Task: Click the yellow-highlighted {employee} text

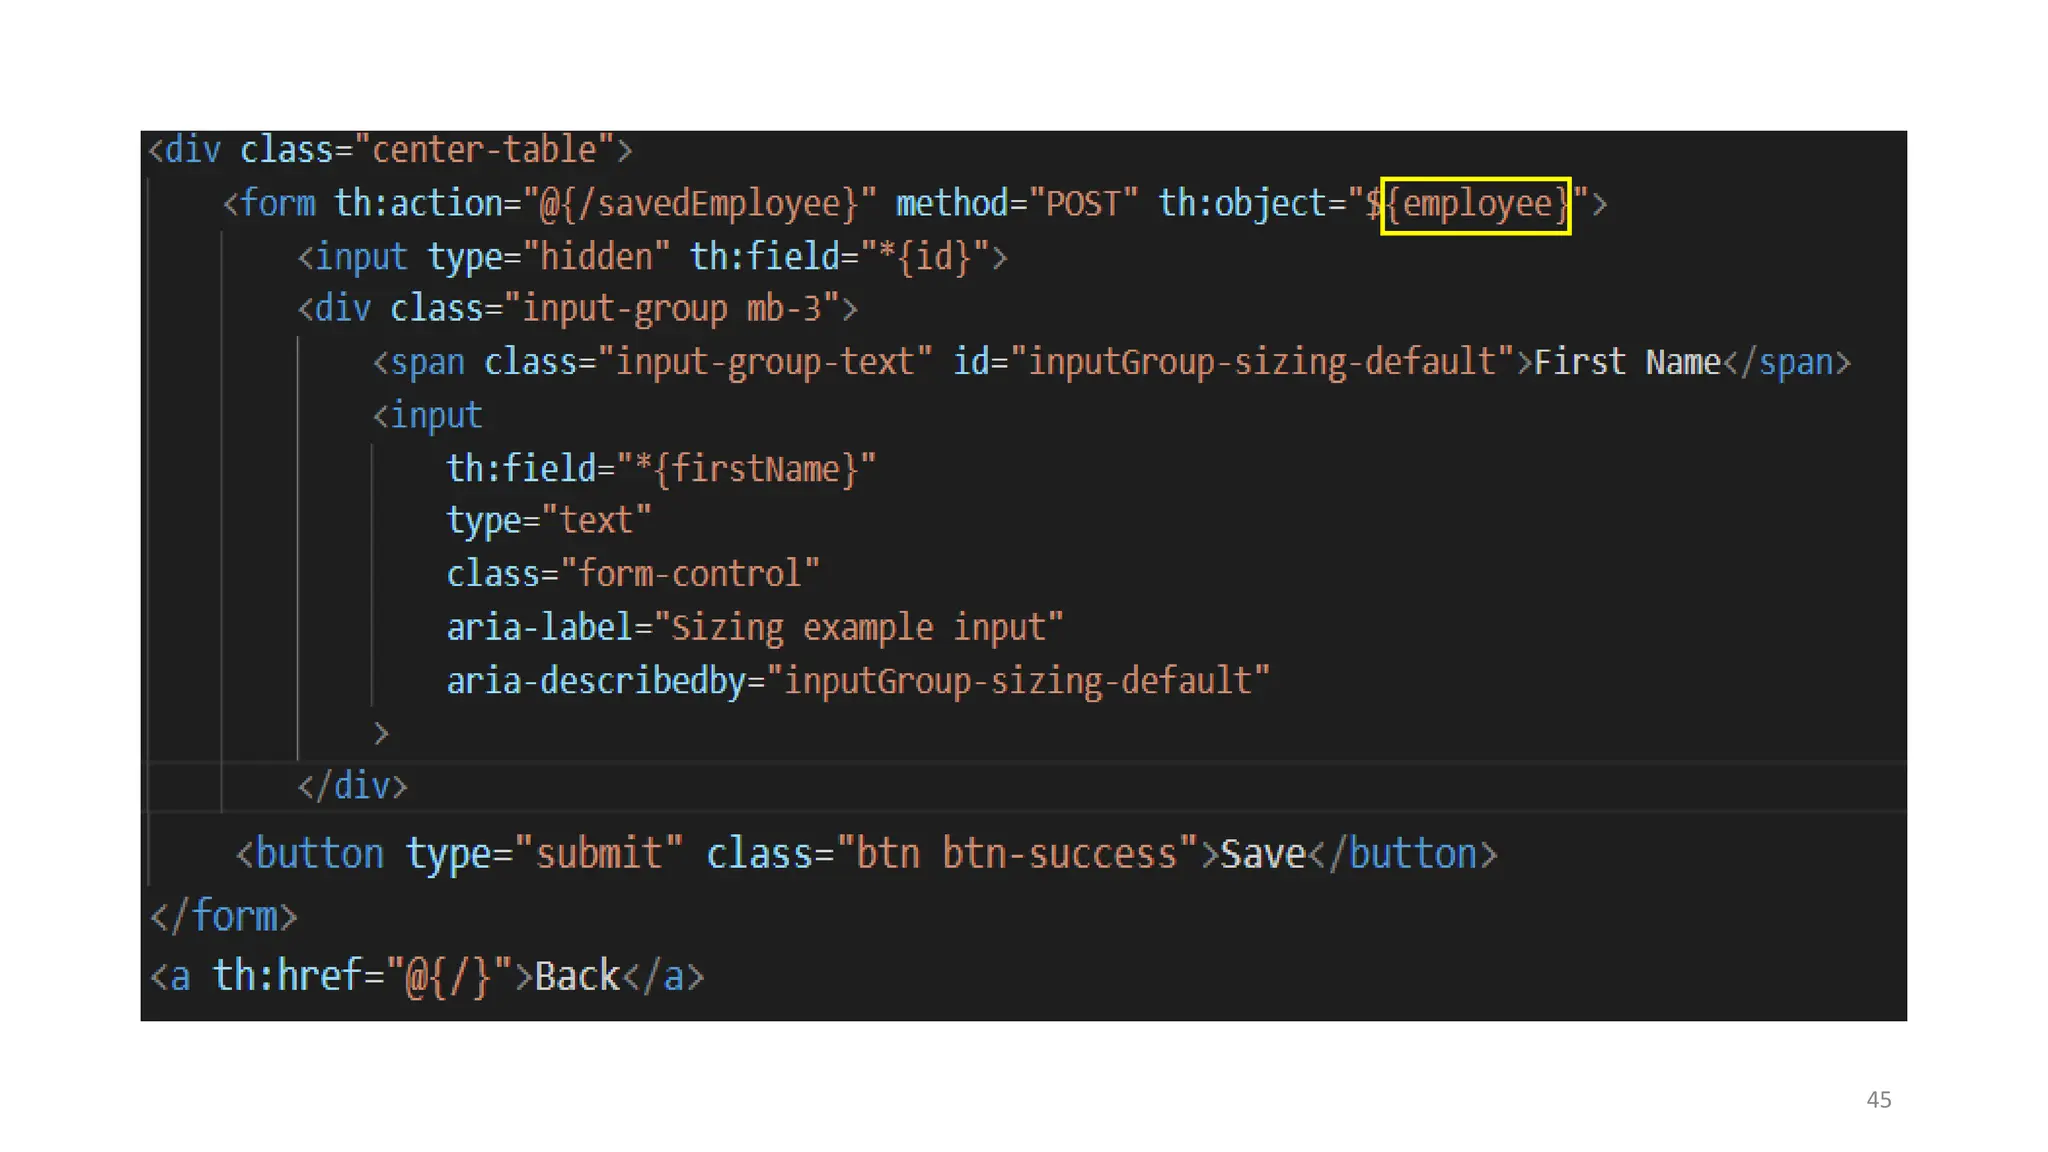Action: [x=1475, y=205]
